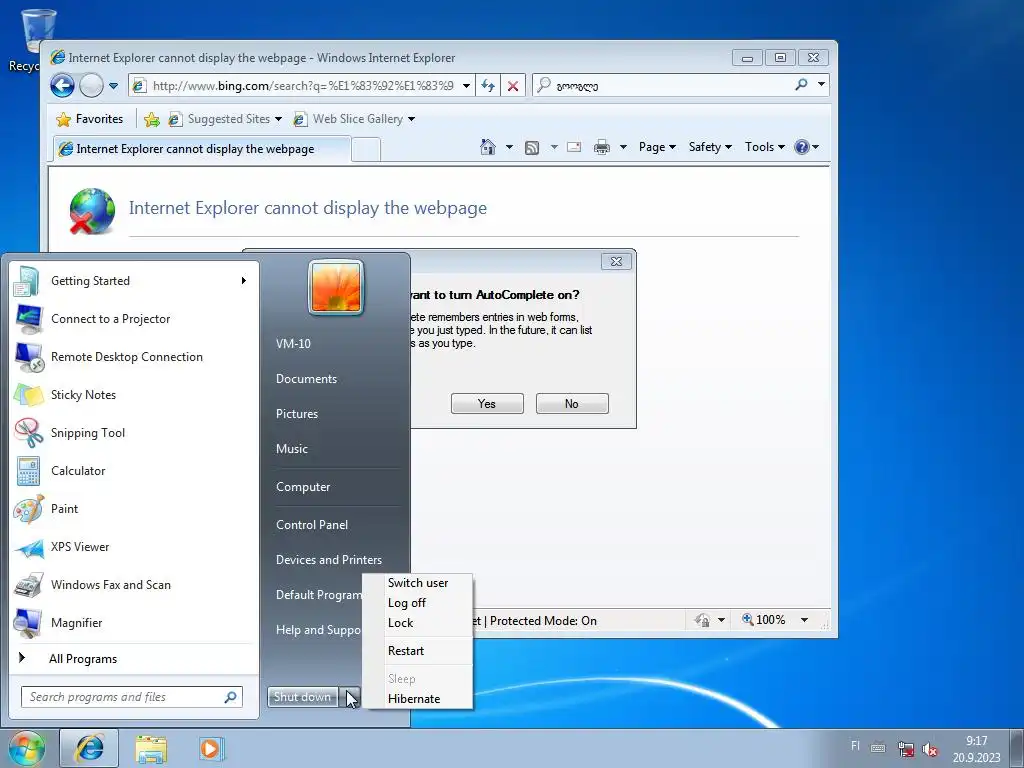This screenshot has width=1024, height=768.
Task: Open Windows Media Player from taskbar
Action: (x=212, y=748)
